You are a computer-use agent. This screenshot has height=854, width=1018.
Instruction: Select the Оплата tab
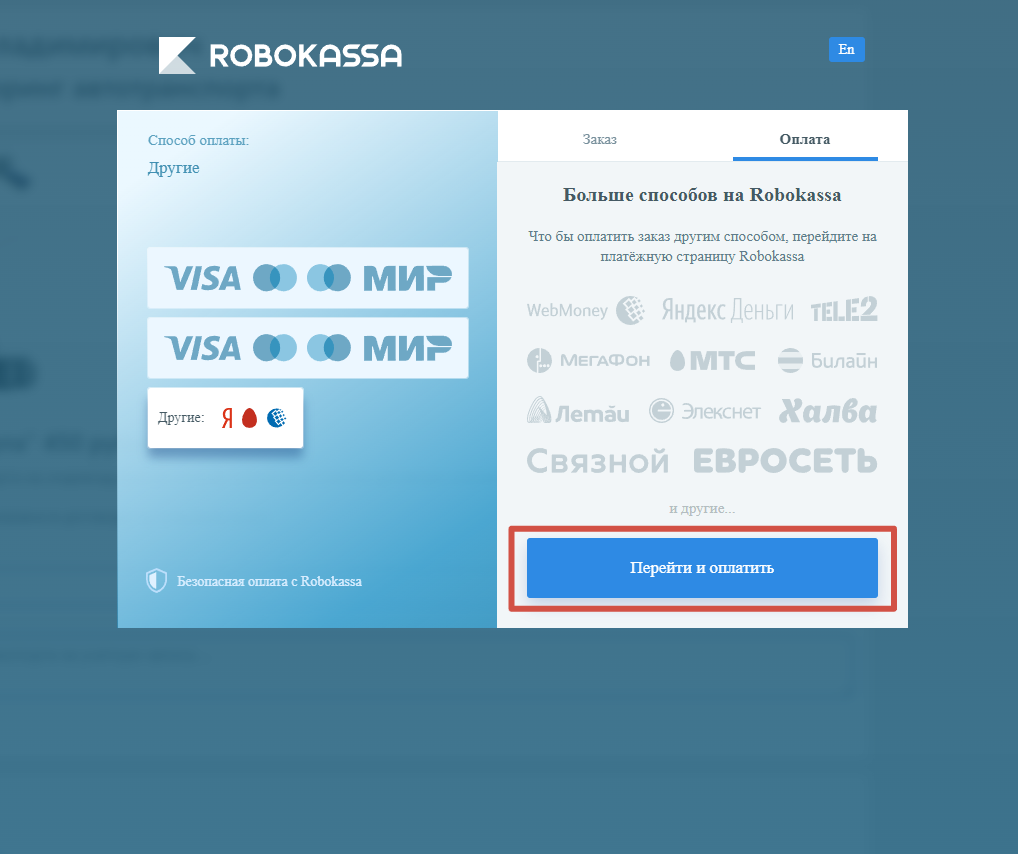[x=805, y=139]
